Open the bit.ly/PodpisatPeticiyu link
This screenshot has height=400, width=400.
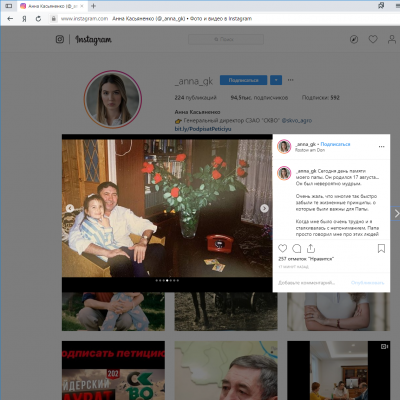click(x=203, y=129)
